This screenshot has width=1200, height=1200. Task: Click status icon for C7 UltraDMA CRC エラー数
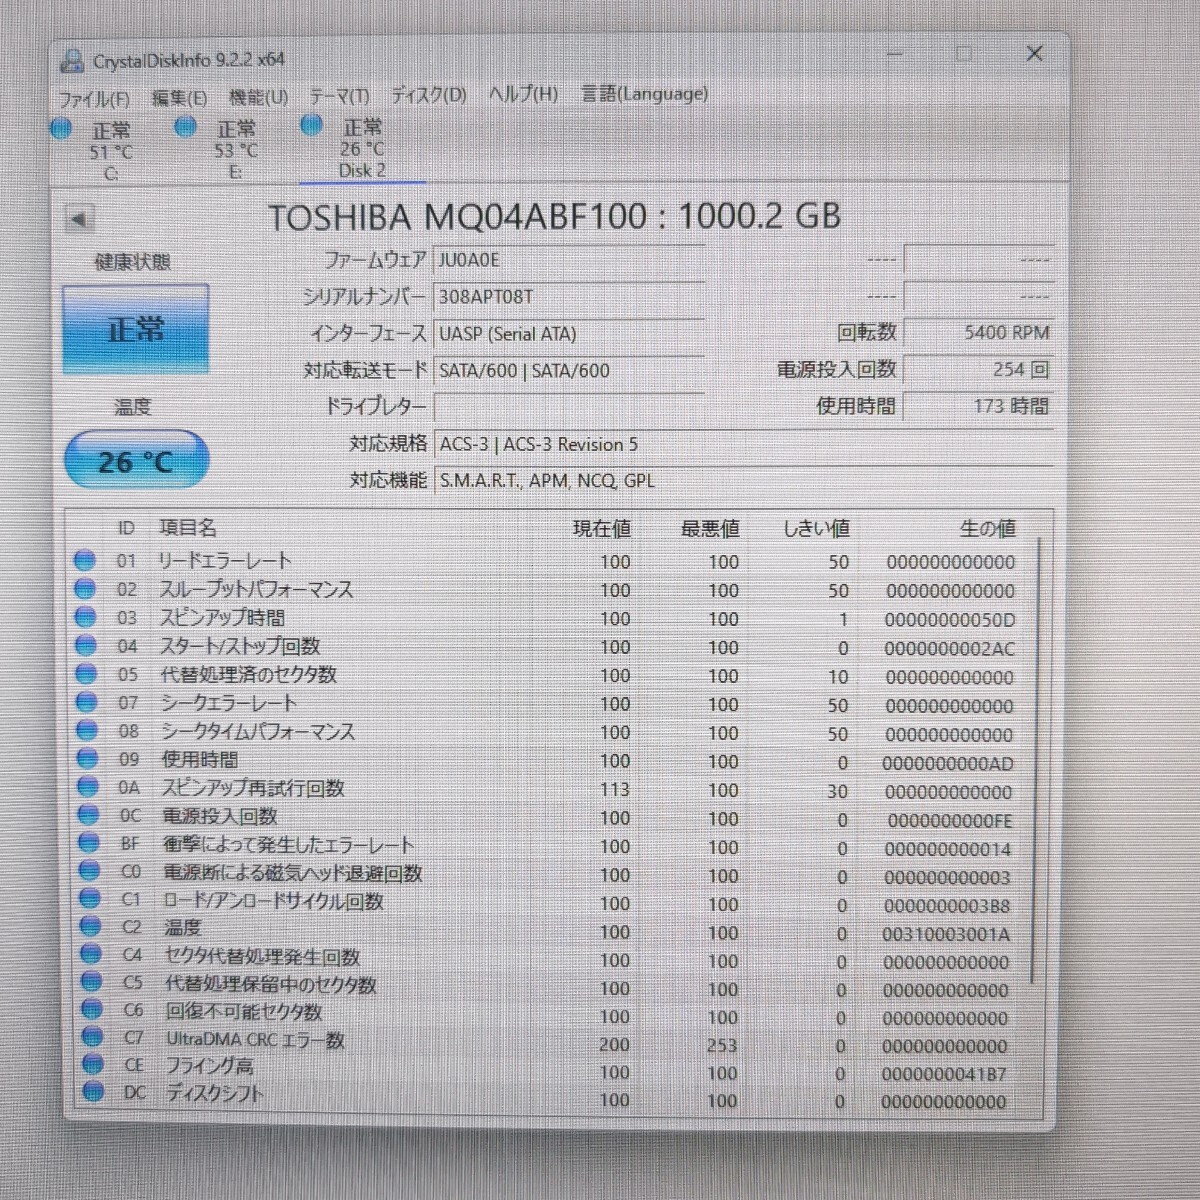click(x=92, y=1037)
